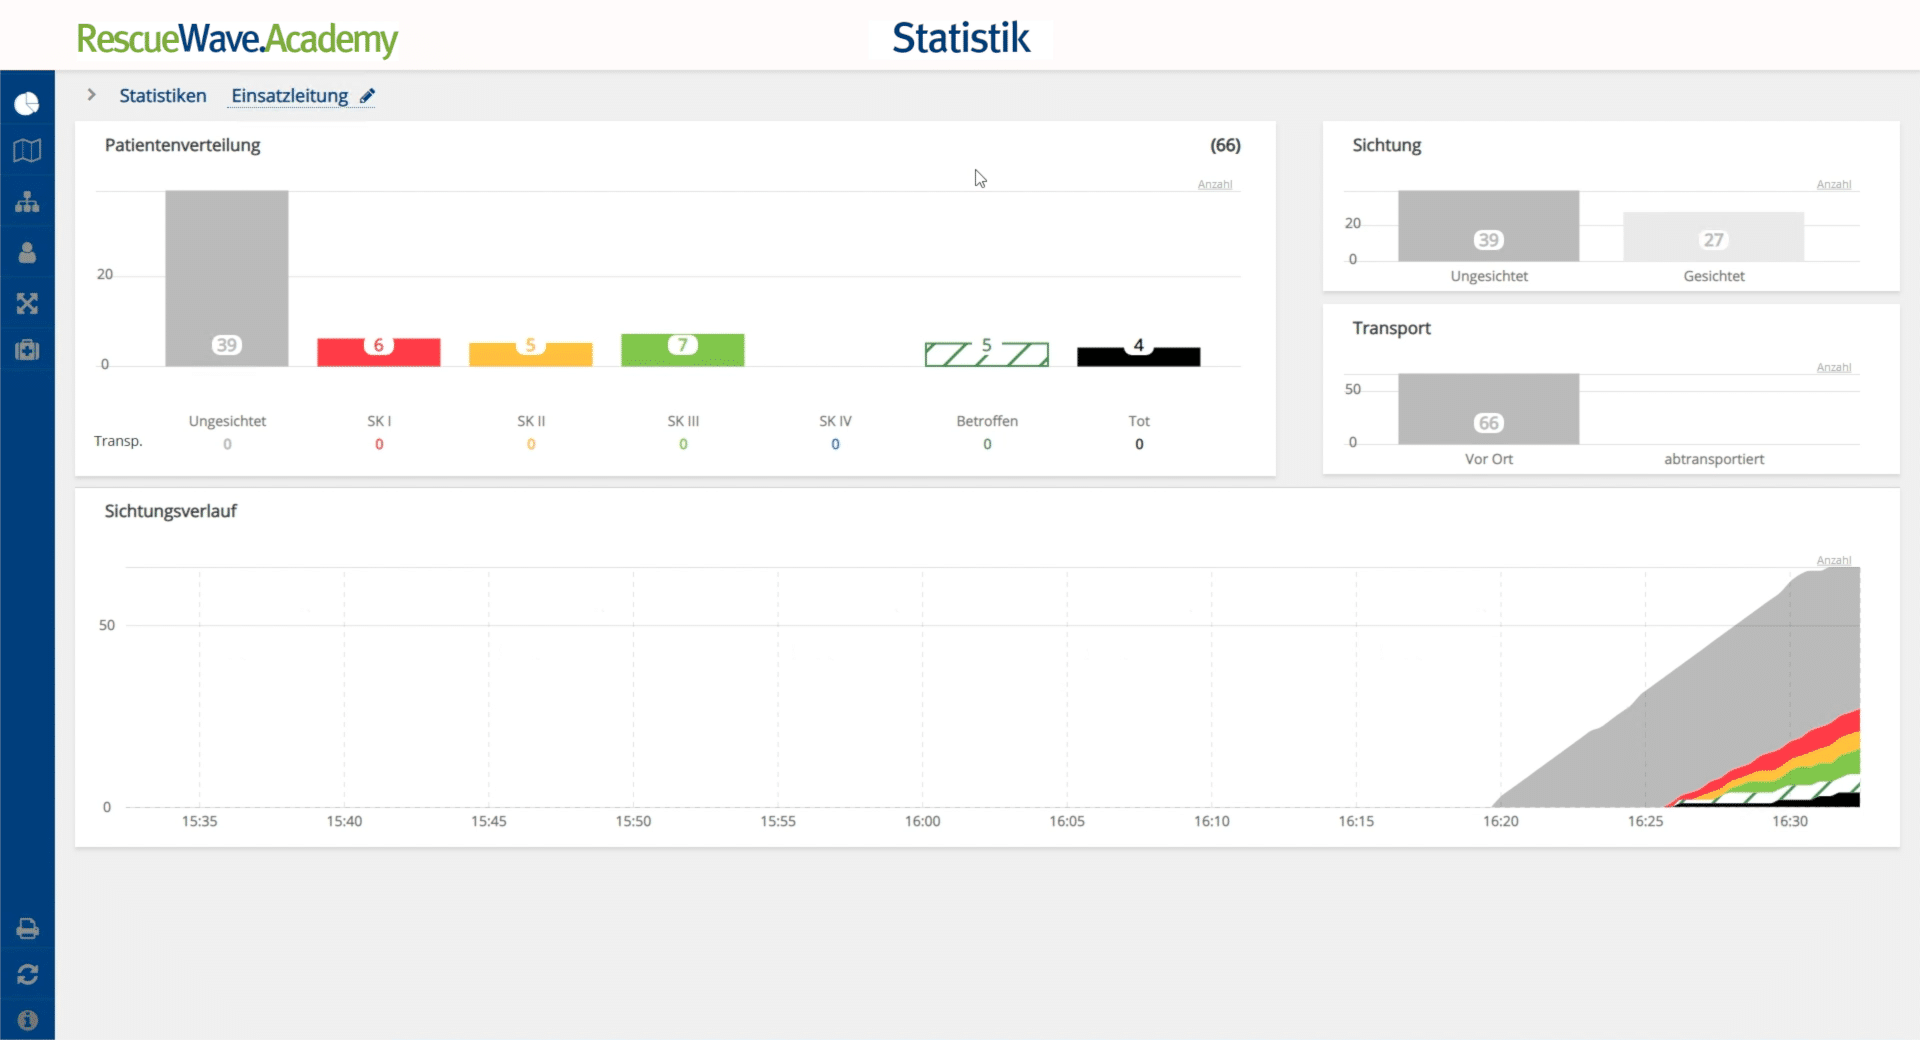Click the 'Tot' axis label

[1139, 421]
